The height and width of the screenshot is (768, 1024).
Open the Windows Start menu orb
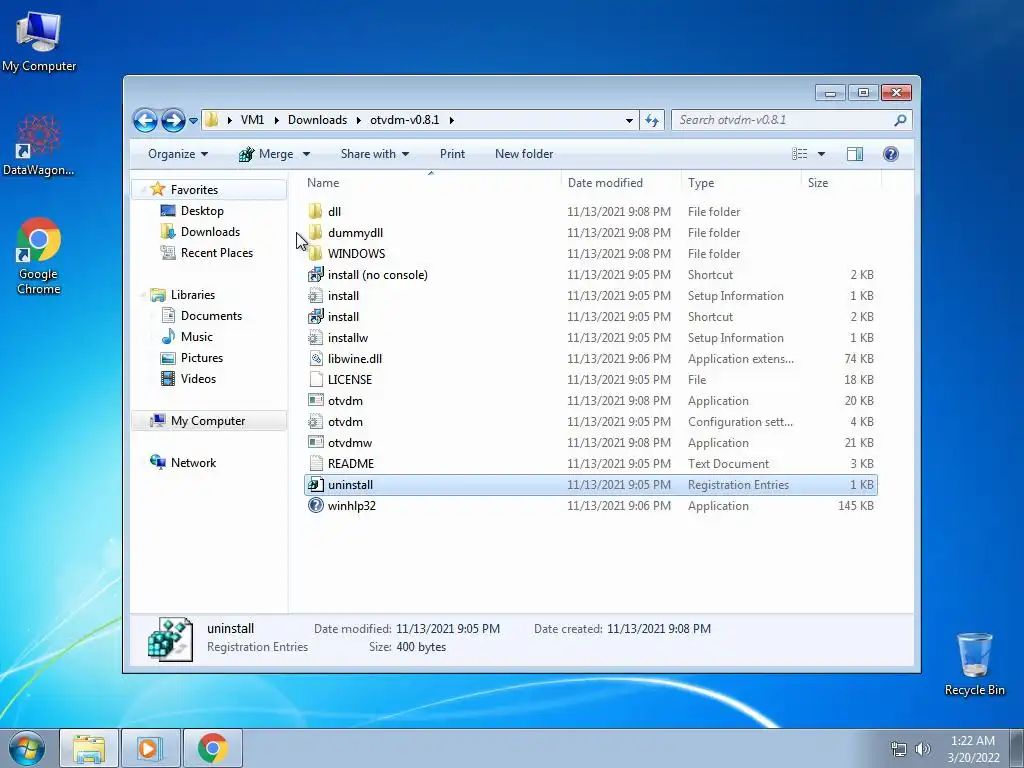(x=26, y=748)
